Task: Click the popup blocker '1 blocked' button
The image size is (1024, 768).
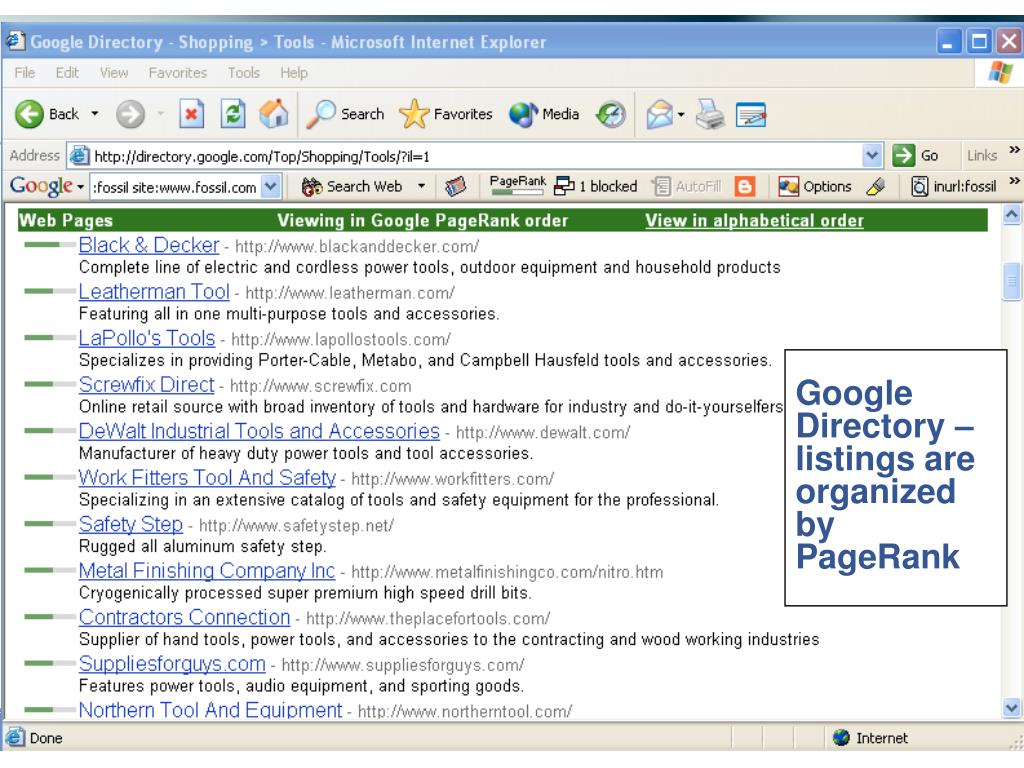Action: click(x=595, y=187)
